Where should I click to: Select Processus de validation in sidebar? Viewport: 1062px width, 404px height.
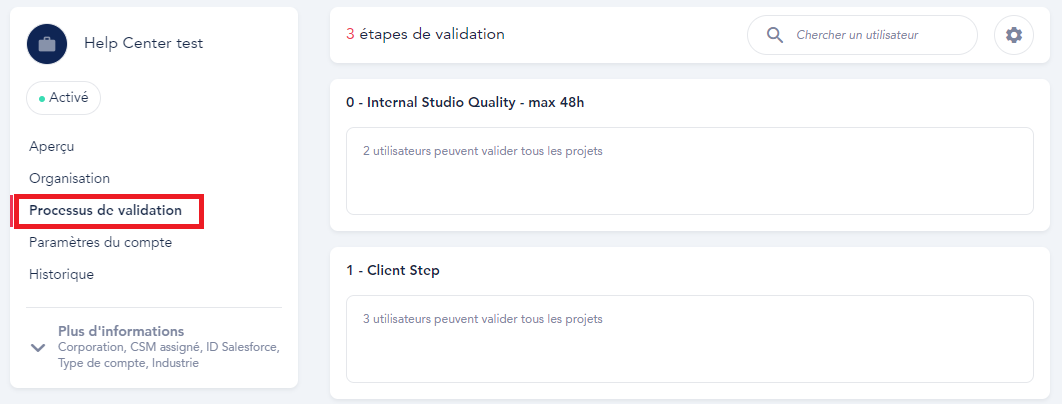106,210
